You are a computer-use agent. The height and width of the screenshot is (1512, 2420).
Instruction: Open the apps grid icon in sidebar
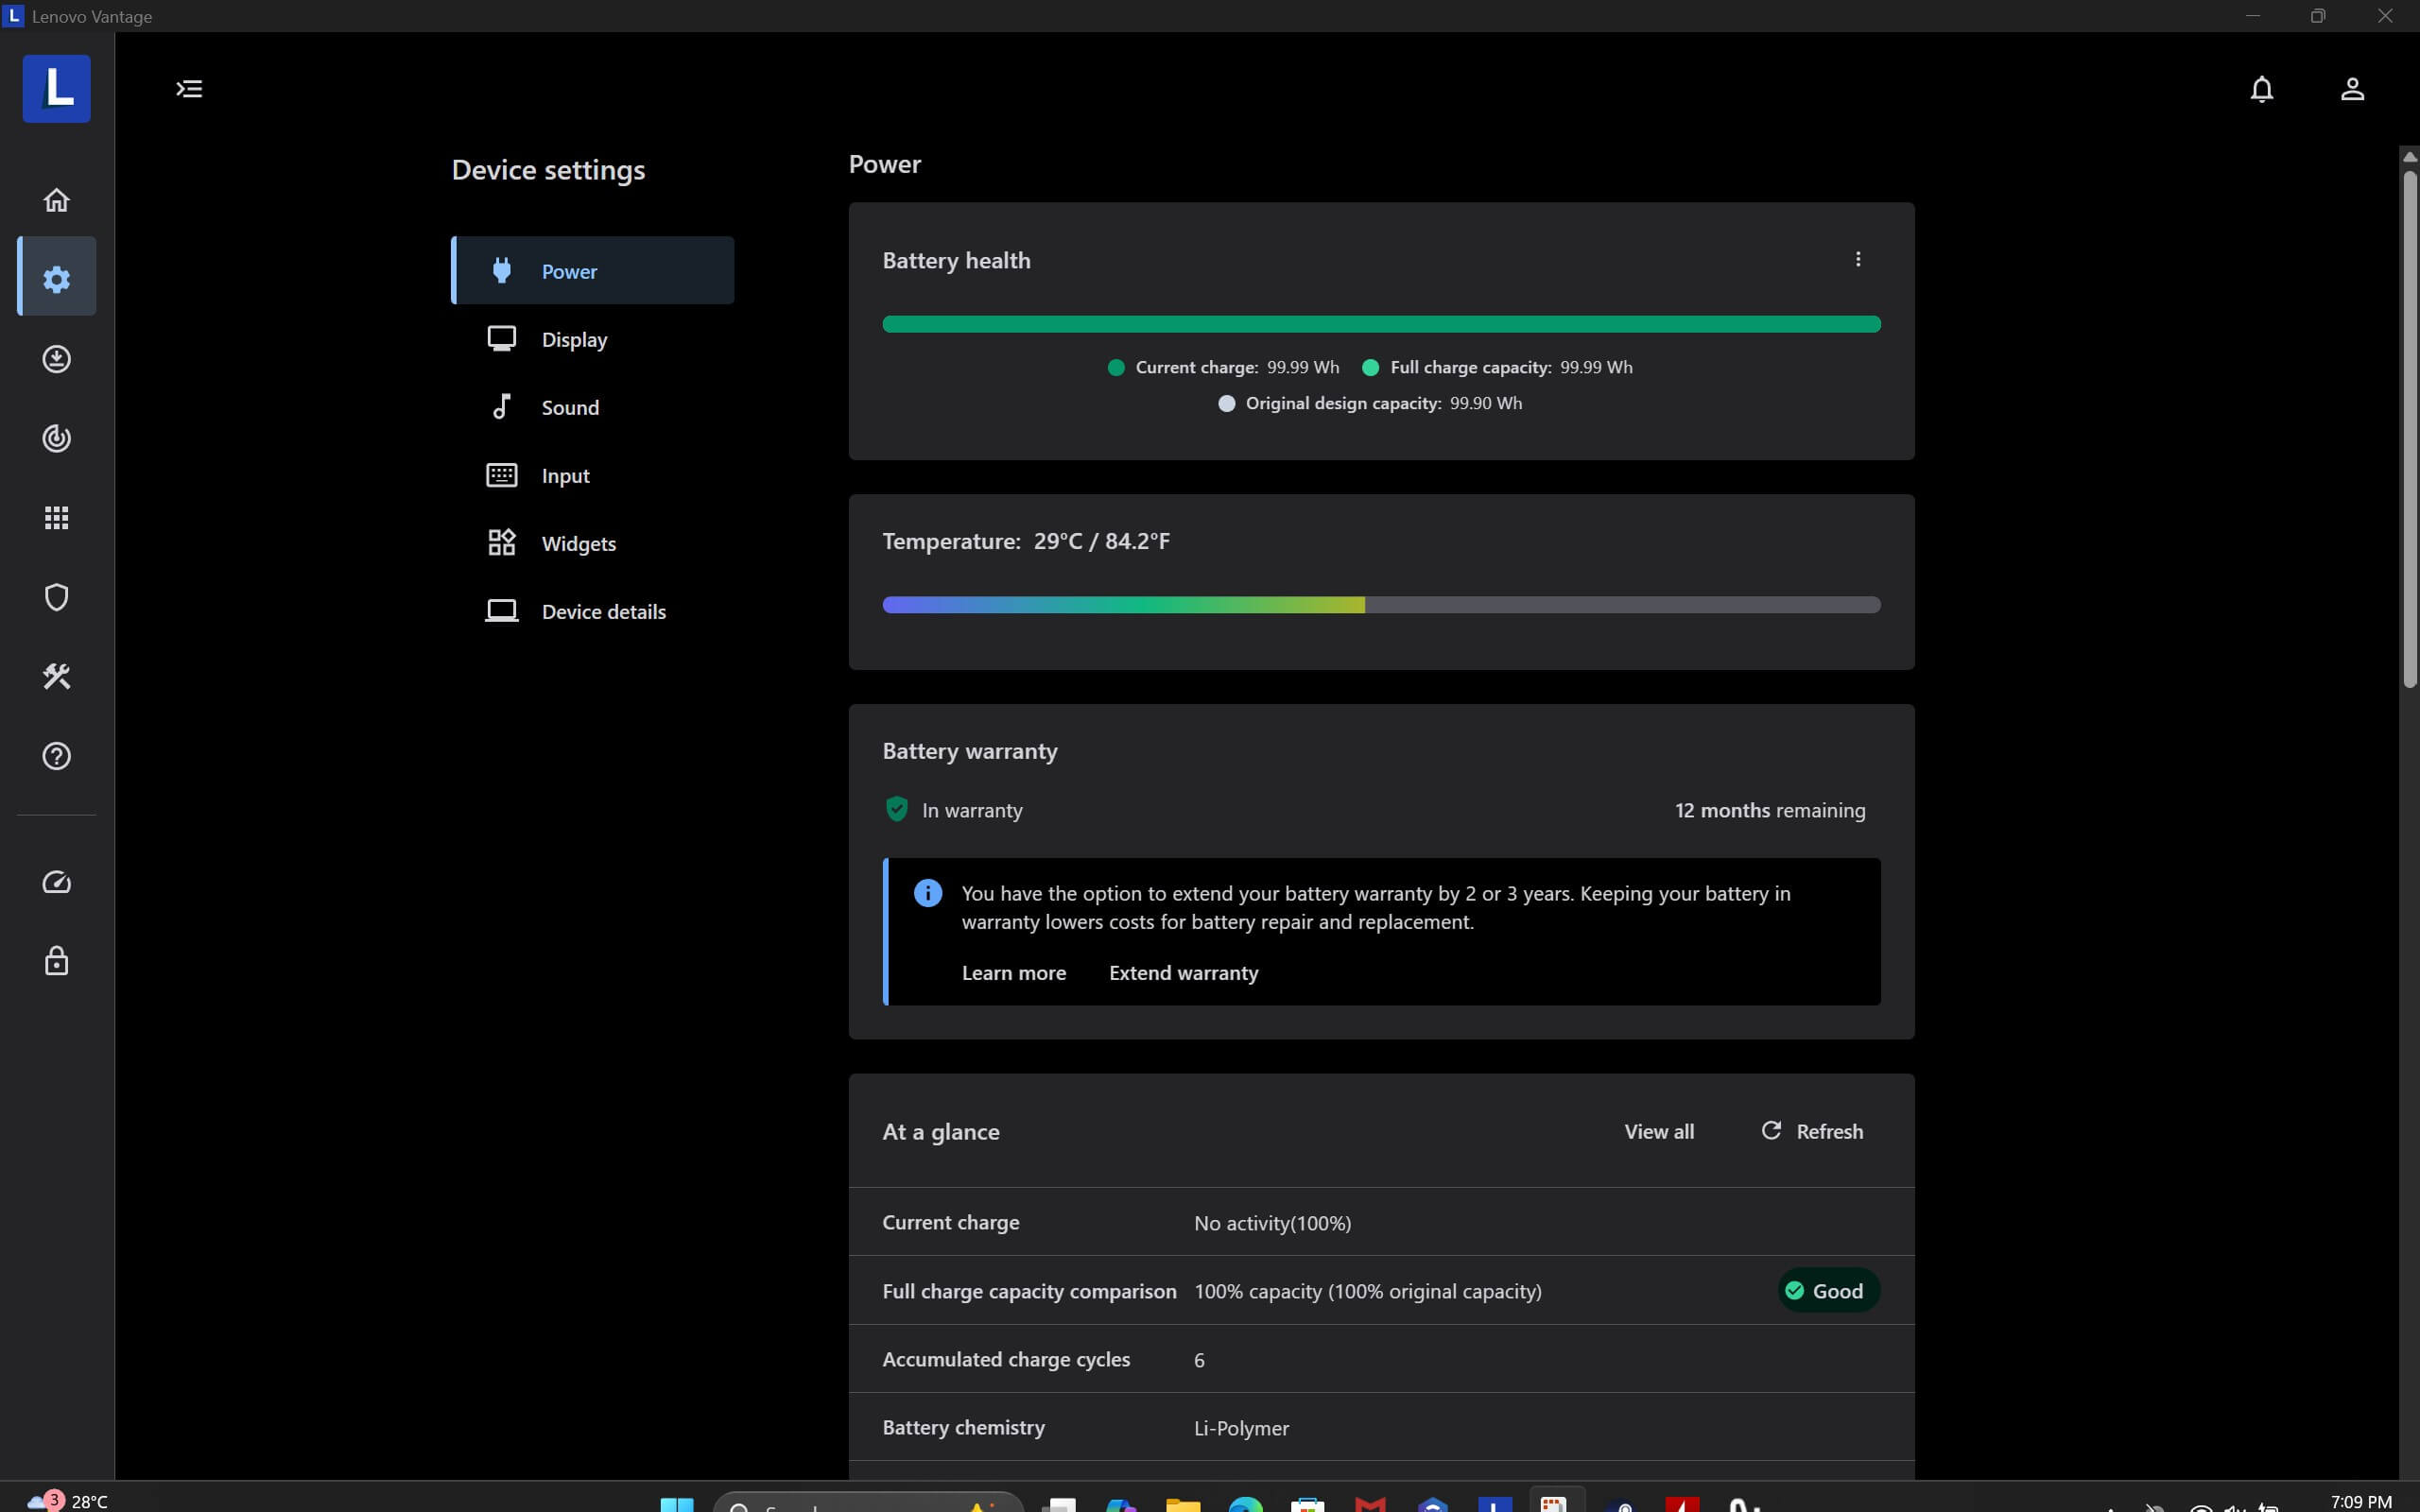point(56,517)
